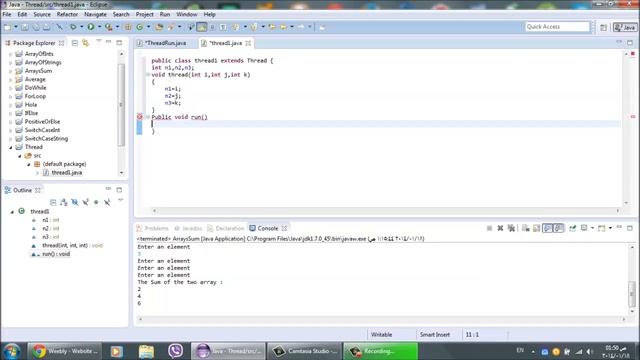This screenshot has width=640, height=360.
Task: Toggle Scroll Lock in Console toolbar
Action: (536, 228)
